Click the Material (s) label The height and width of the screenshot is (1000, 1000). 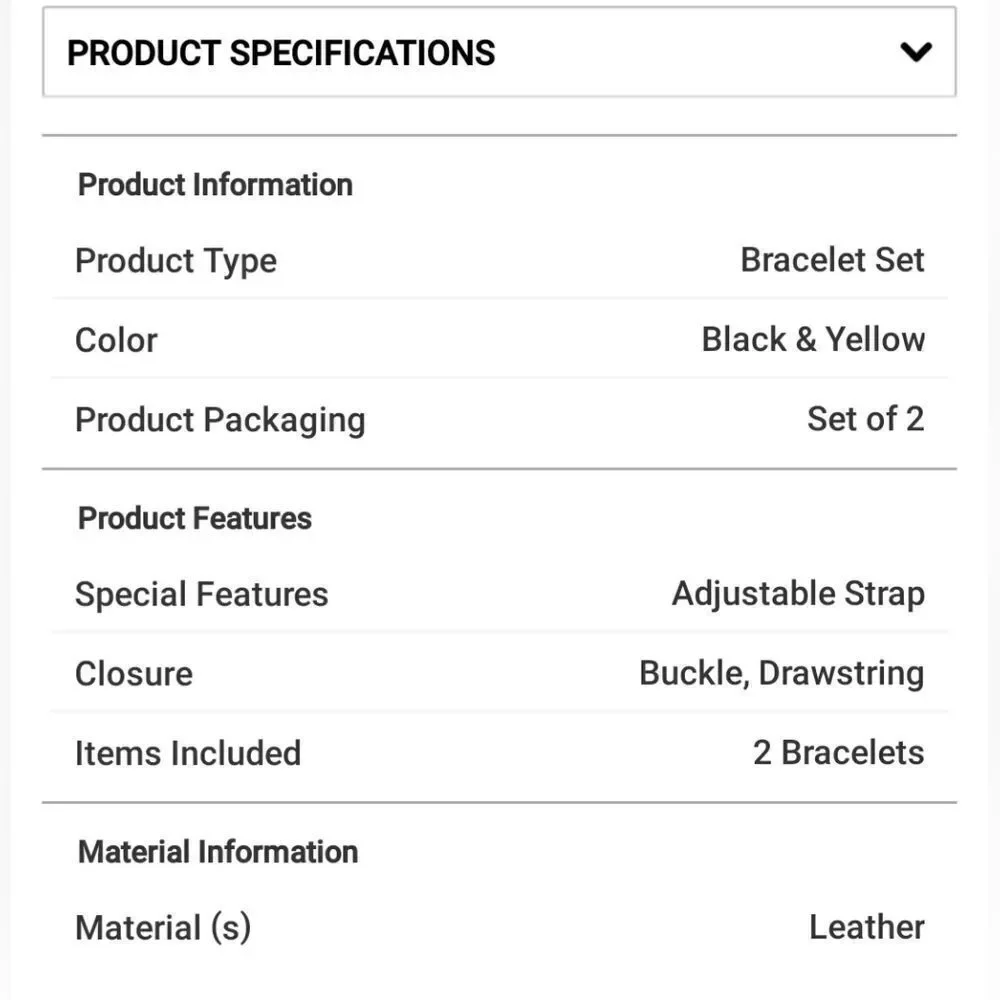point(163,928)
